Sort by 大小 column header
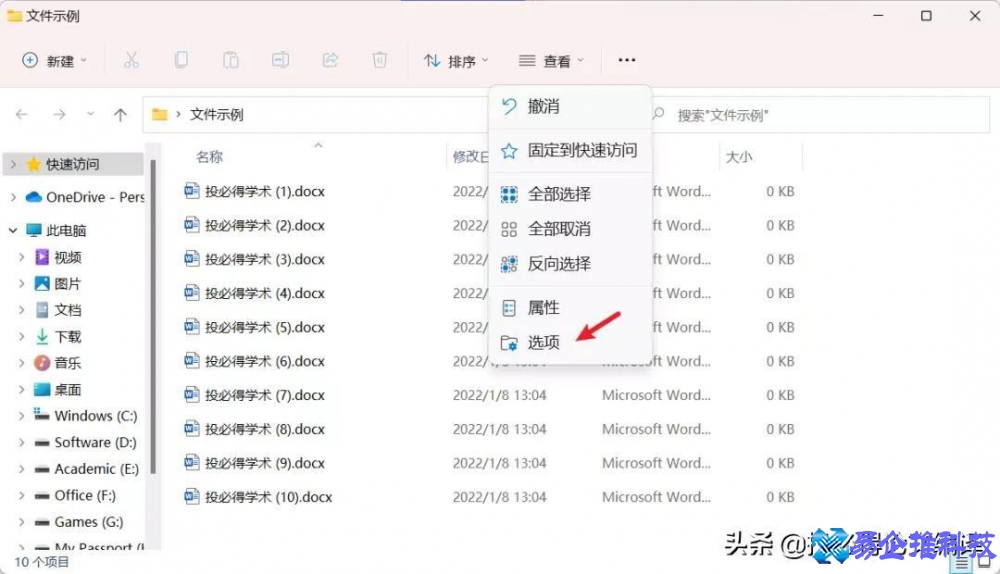The height and width of the screenshot is (574, 1000). pos(739,157)
